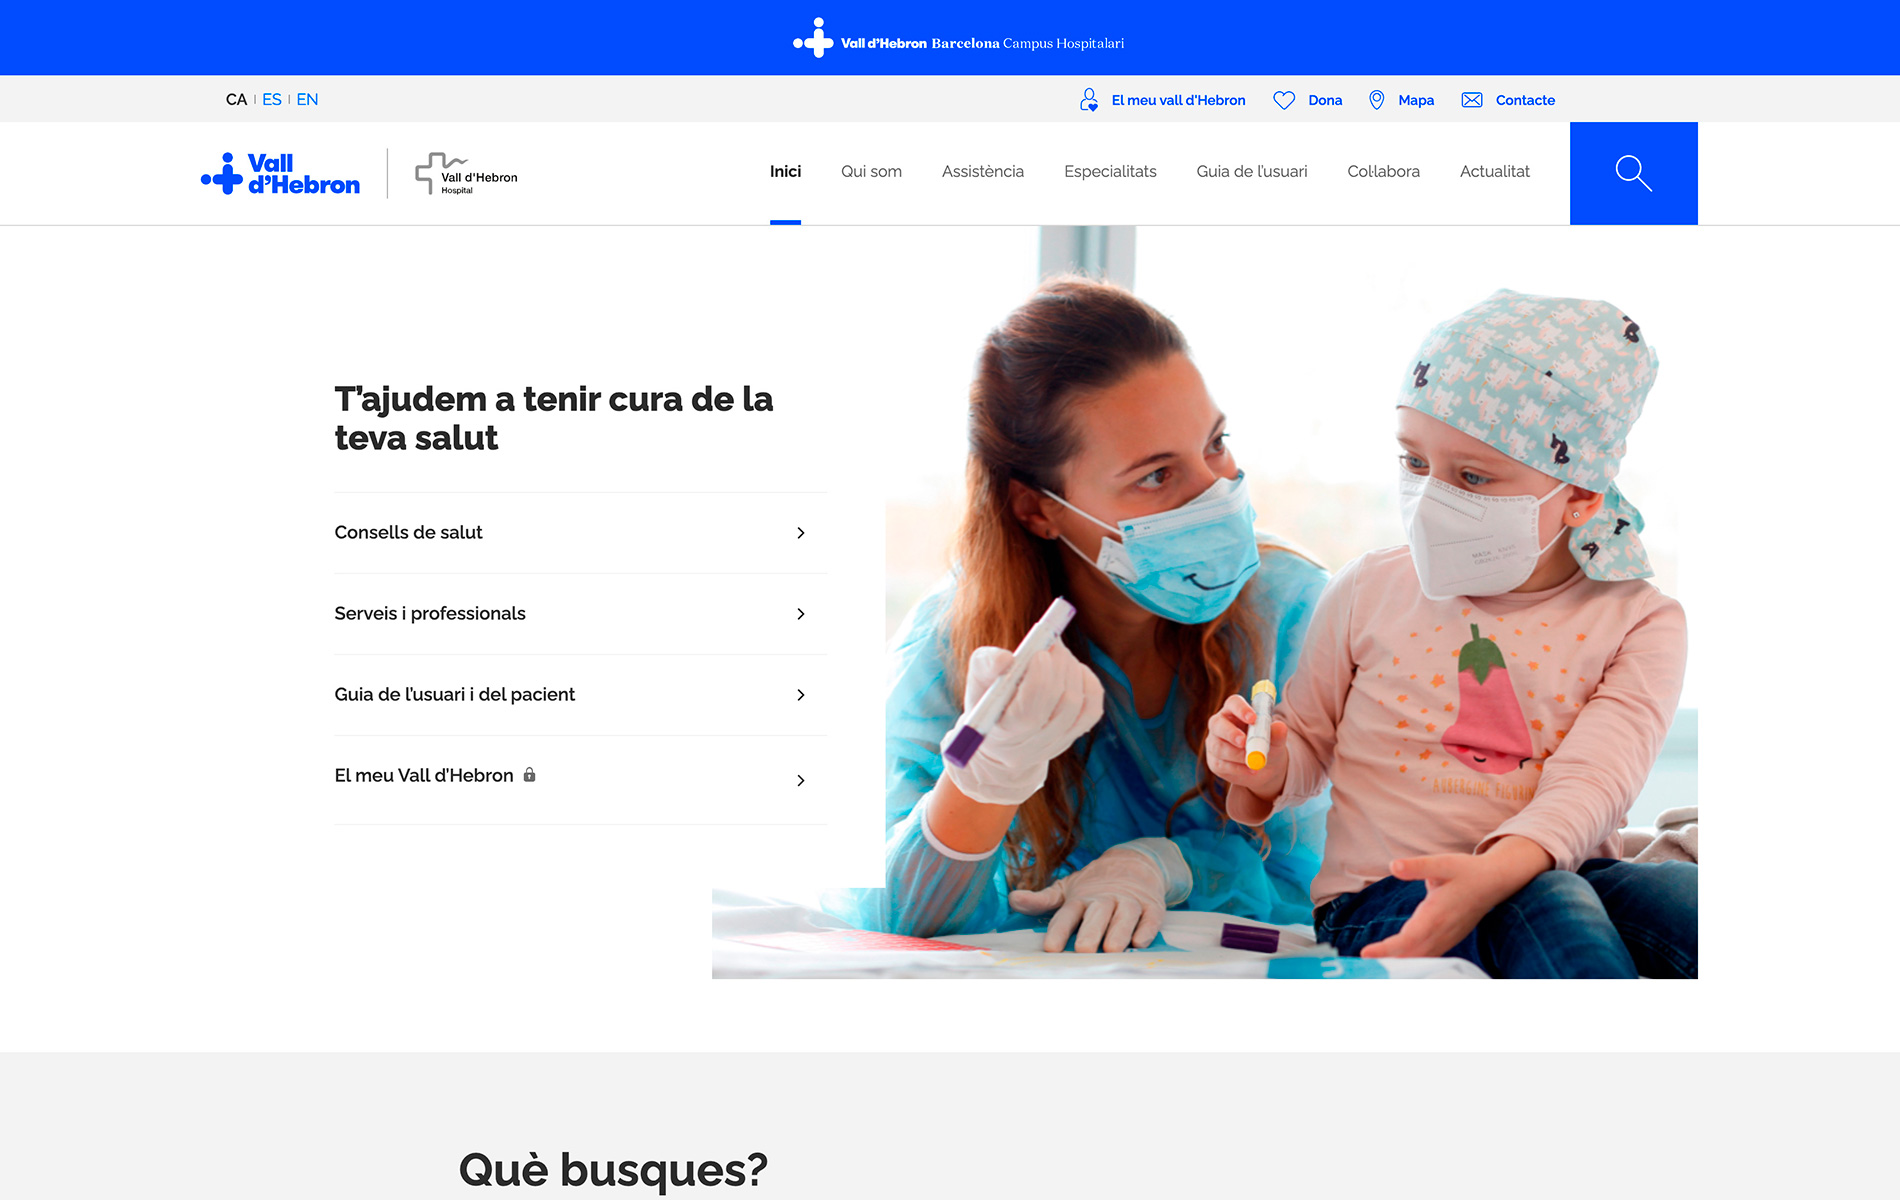Expand the Serveis i professionals chevron

click(x=800, y=614)
